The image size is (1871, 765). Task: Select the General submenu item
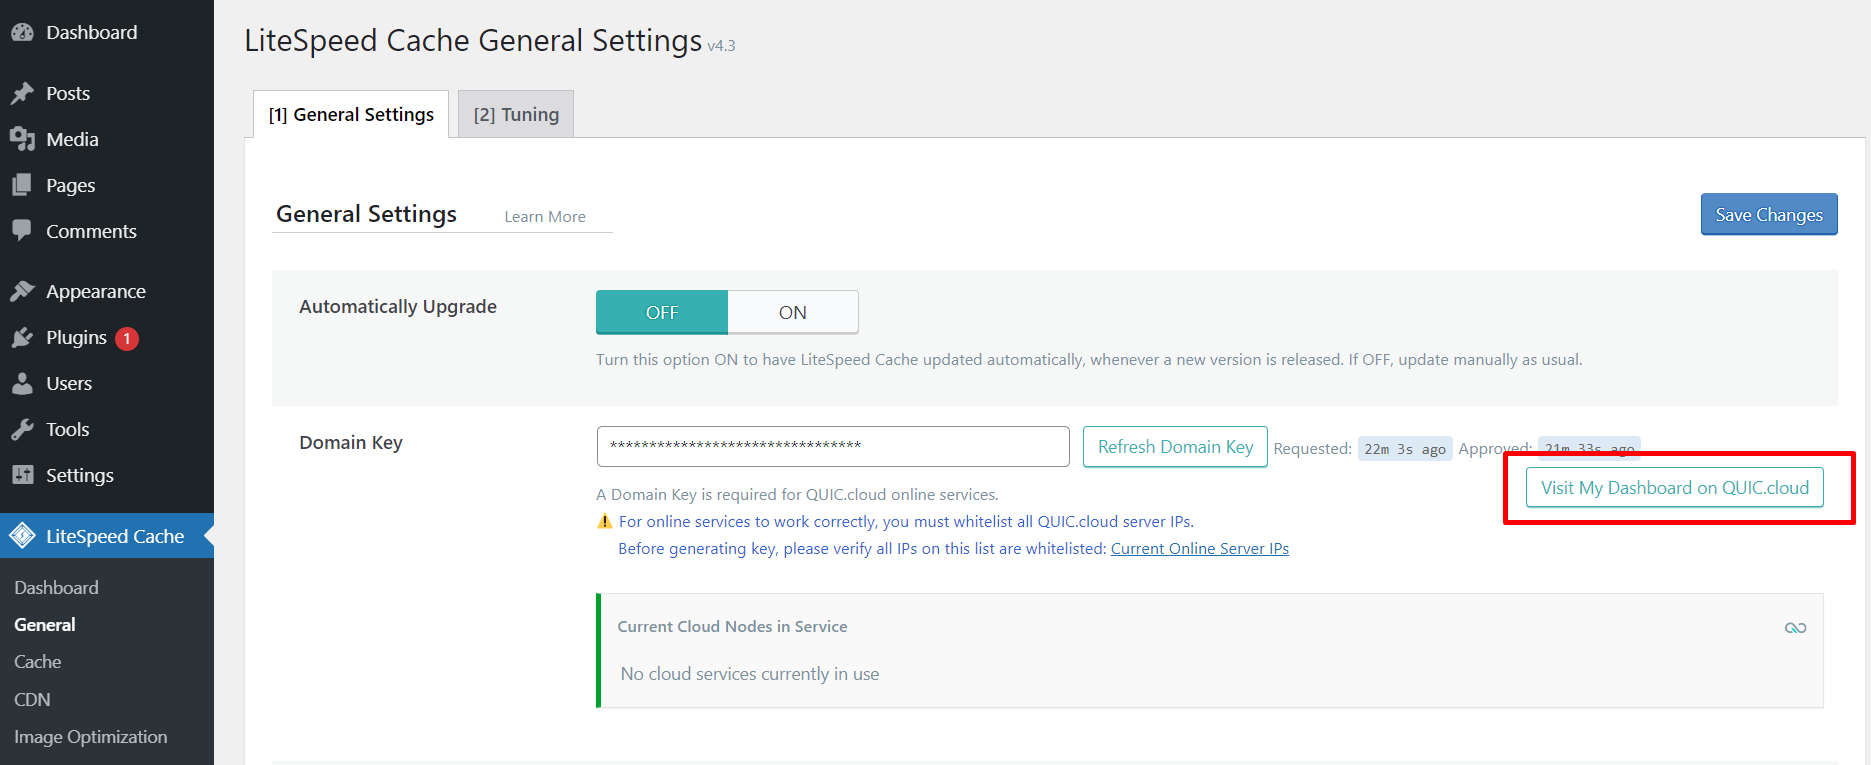(x=45, y=624)
